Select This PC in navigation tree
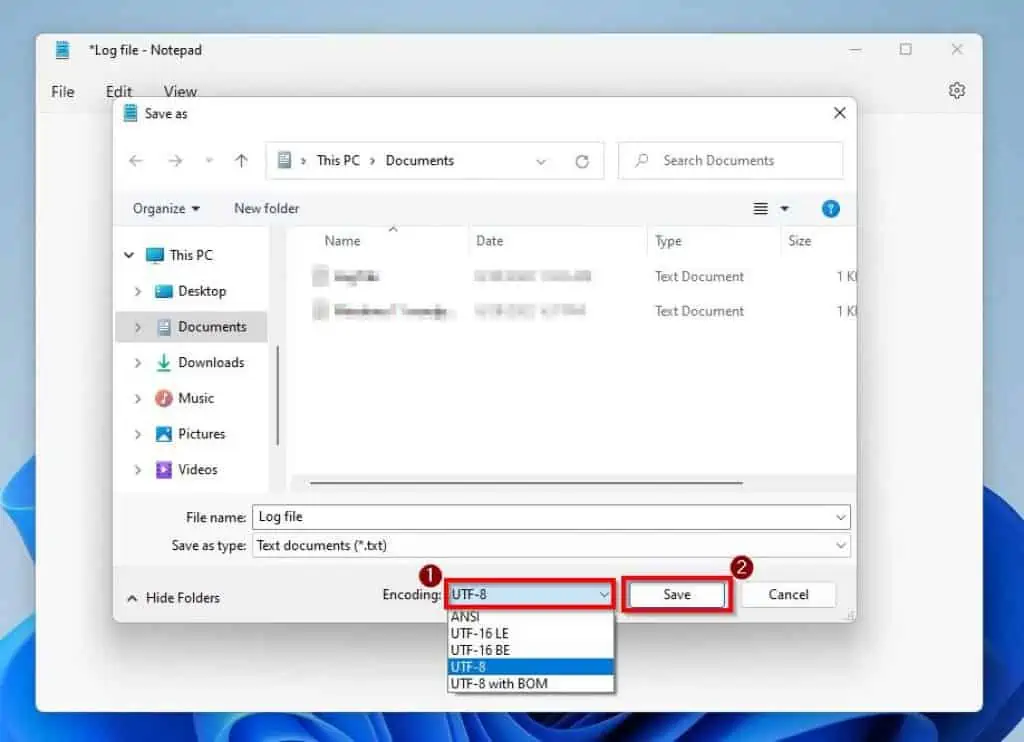Screen dimensions: 1024x742 click(x=191, y=255)
